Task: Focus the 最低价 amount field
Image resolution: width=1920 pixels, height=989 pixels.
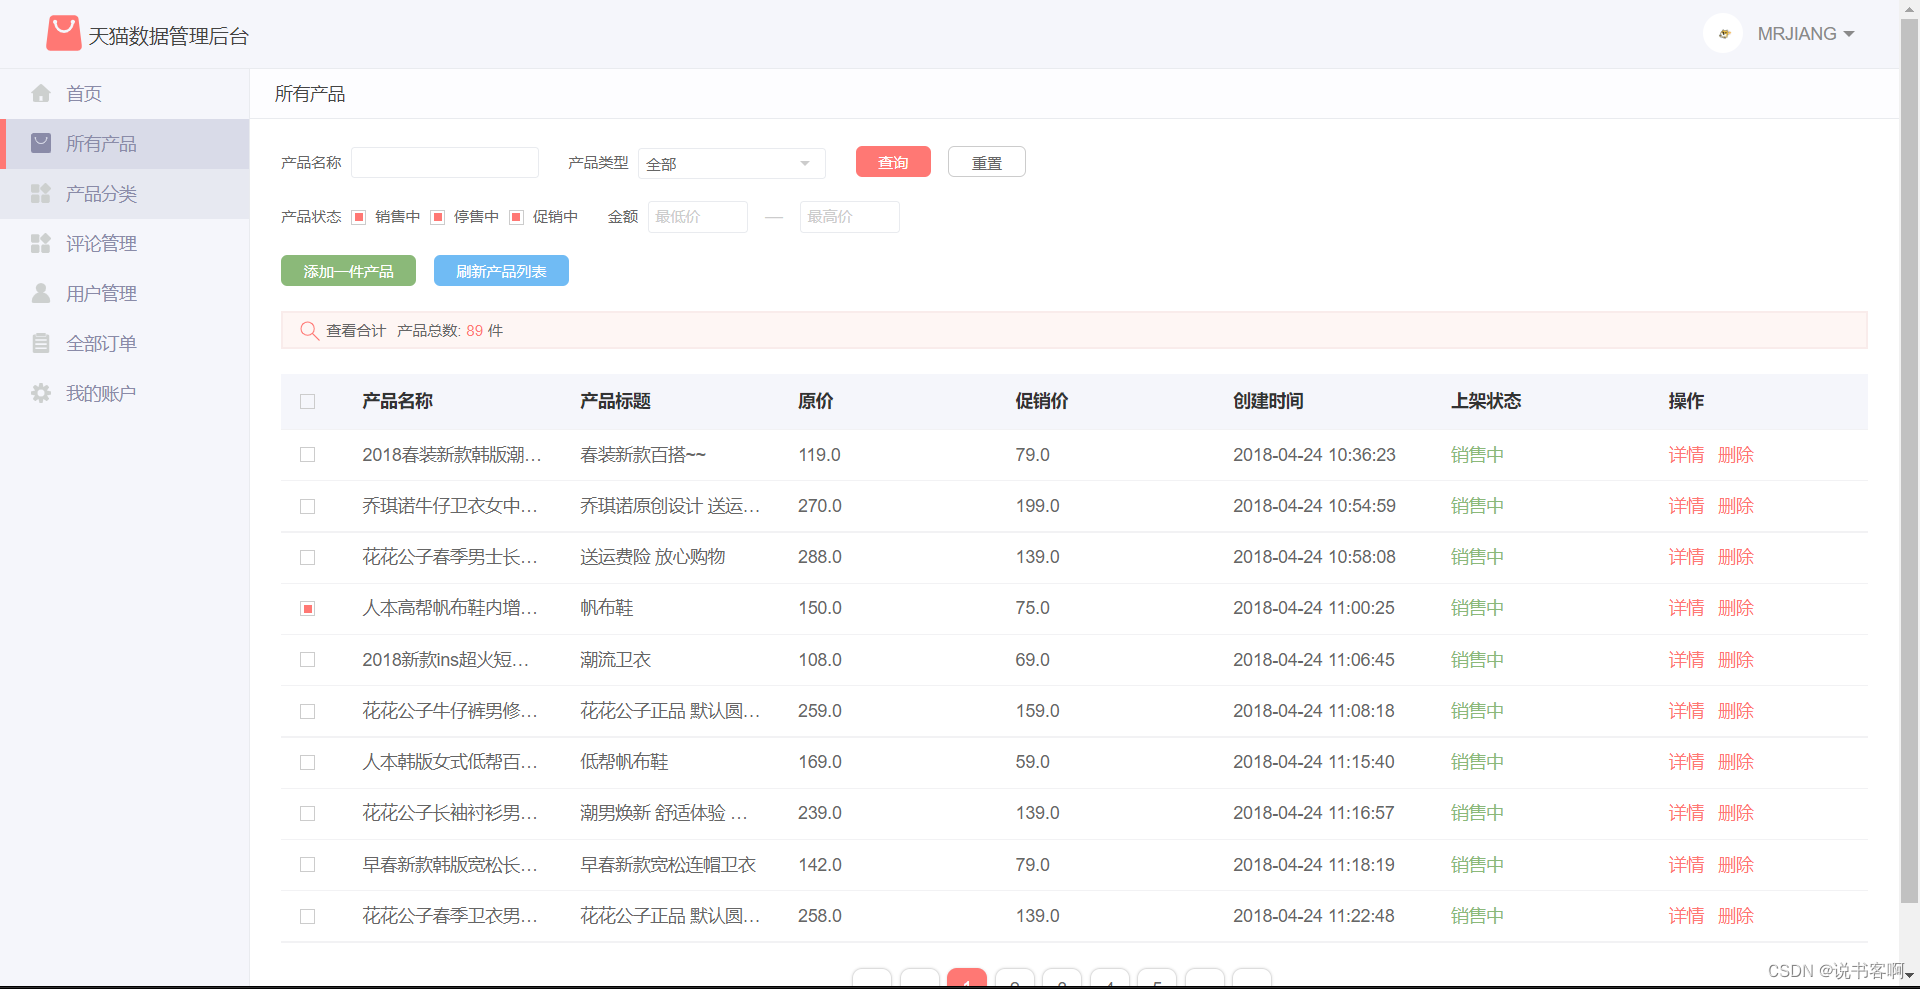Action: click(x=698, y=217)
